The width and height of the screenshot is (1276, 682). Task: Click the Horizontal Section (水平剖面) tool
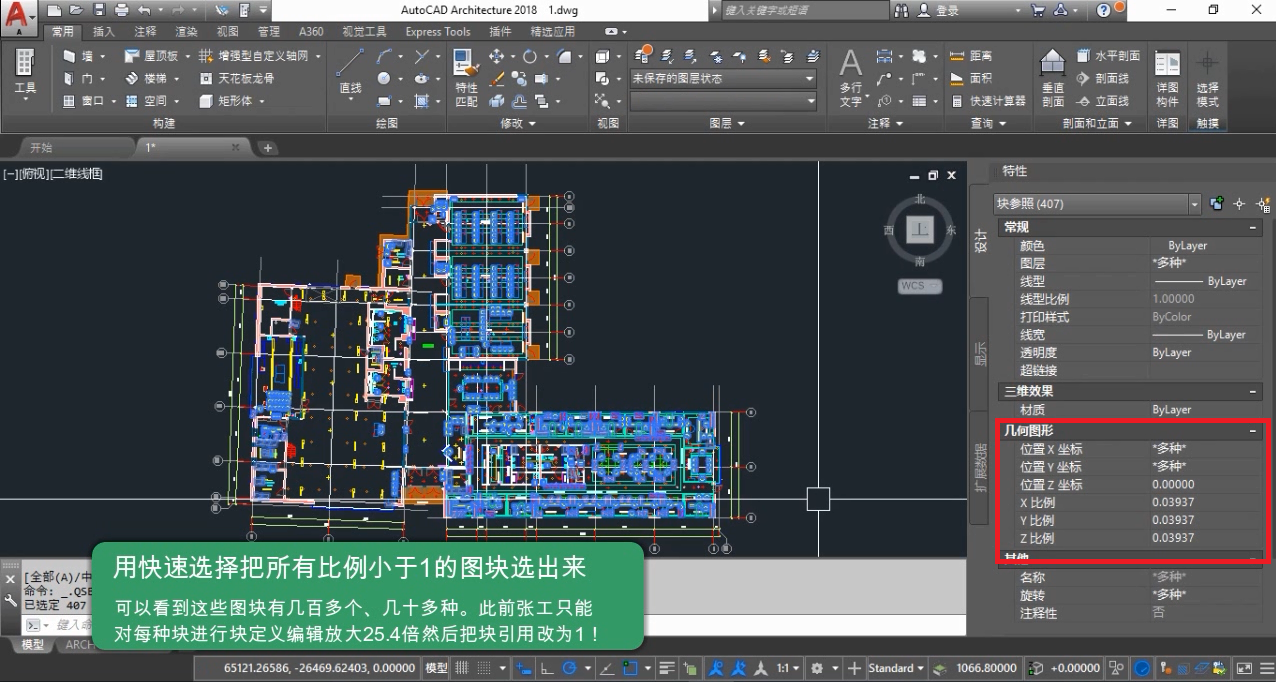[1109, 56]
